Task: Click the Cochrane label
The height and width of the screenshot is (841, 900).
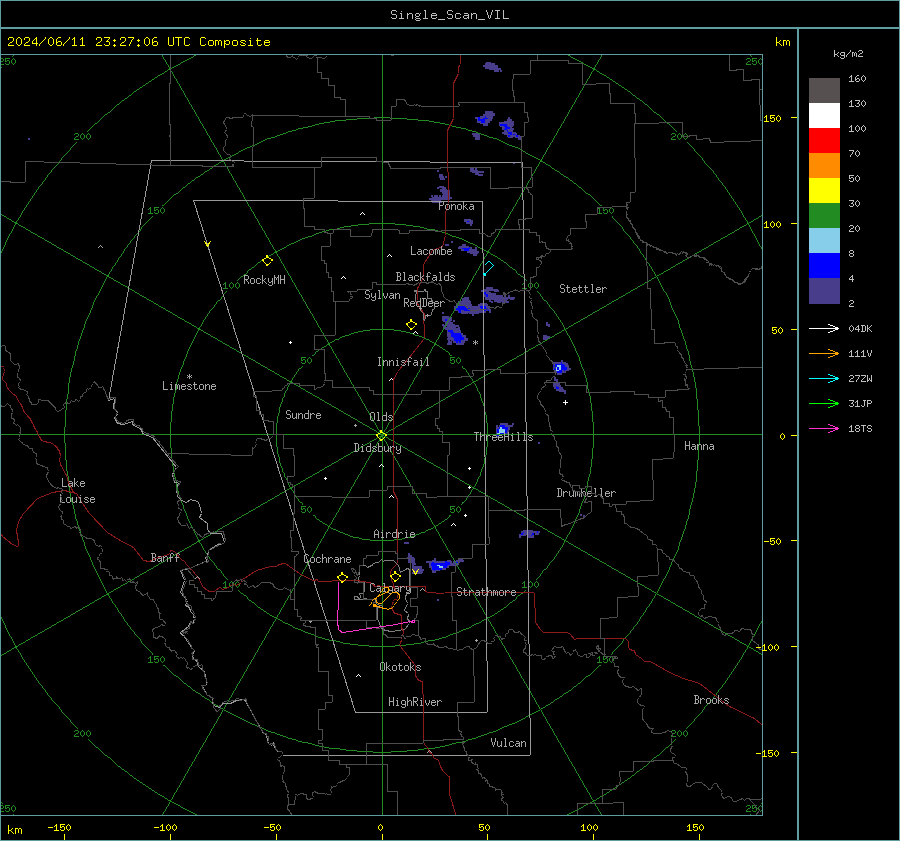Action: pos(327,559)
